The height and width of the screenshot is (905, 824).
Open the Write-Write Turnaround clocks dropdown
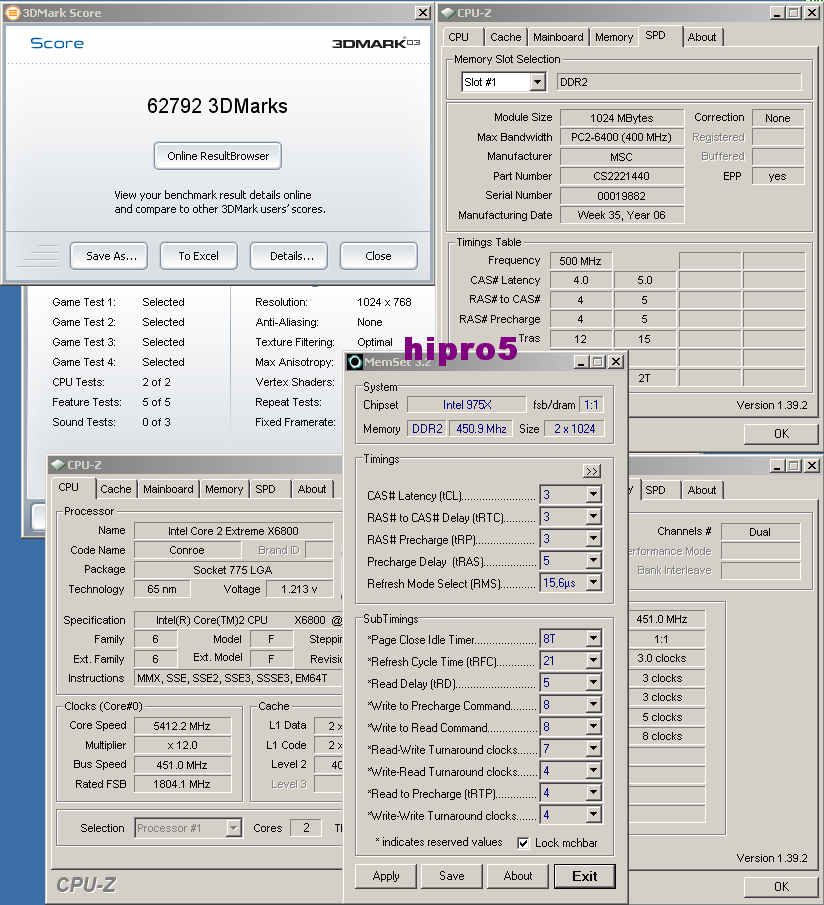pos(593,814)
